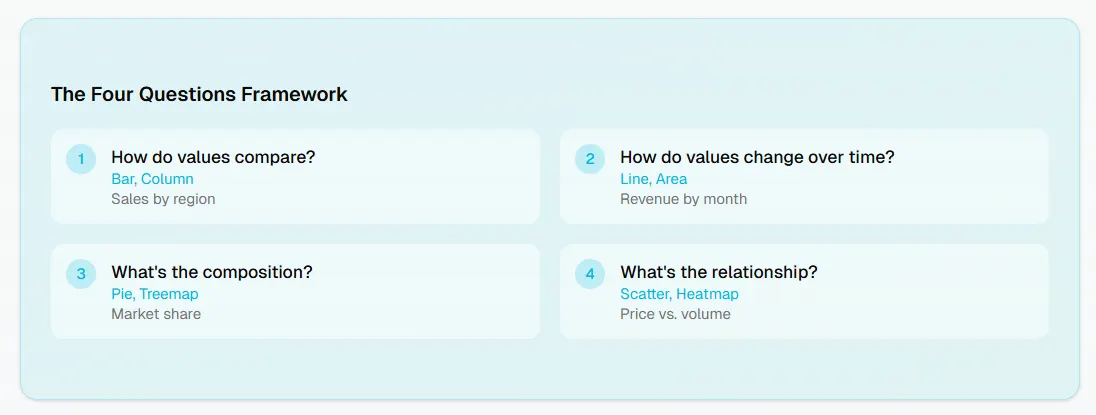The height and width of the screenshot is (415, 1096).
Task: Open 'What's the composition?' question
Action: 212,272
